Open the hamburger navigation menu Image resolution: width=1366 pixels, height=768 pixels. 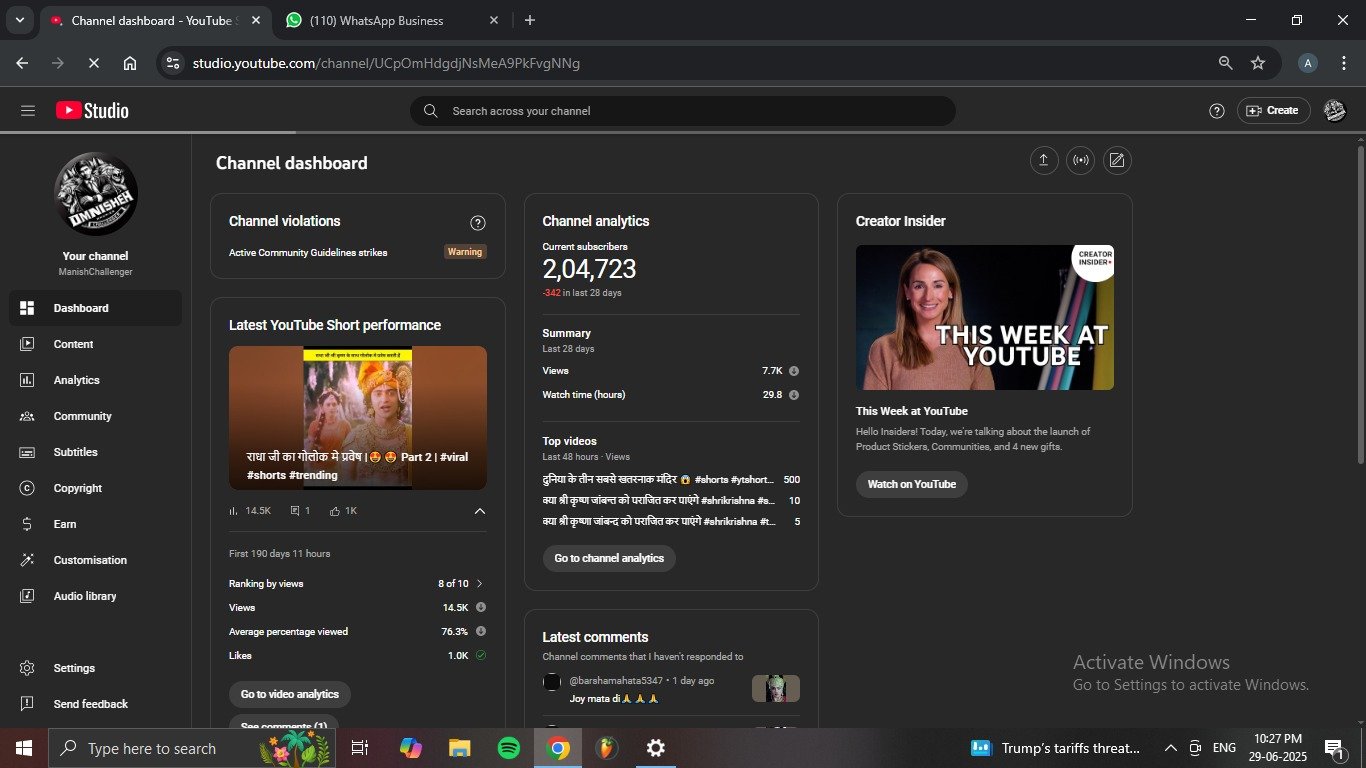tap(28, 111)
